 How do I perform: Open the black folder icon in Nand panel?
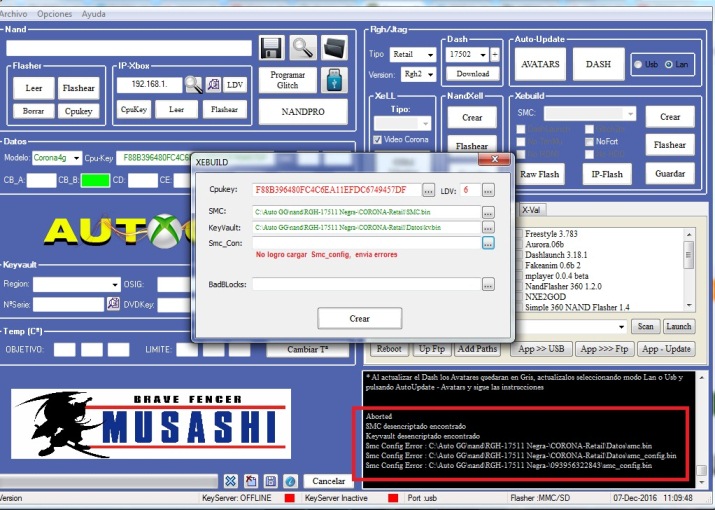pos(334,47)
